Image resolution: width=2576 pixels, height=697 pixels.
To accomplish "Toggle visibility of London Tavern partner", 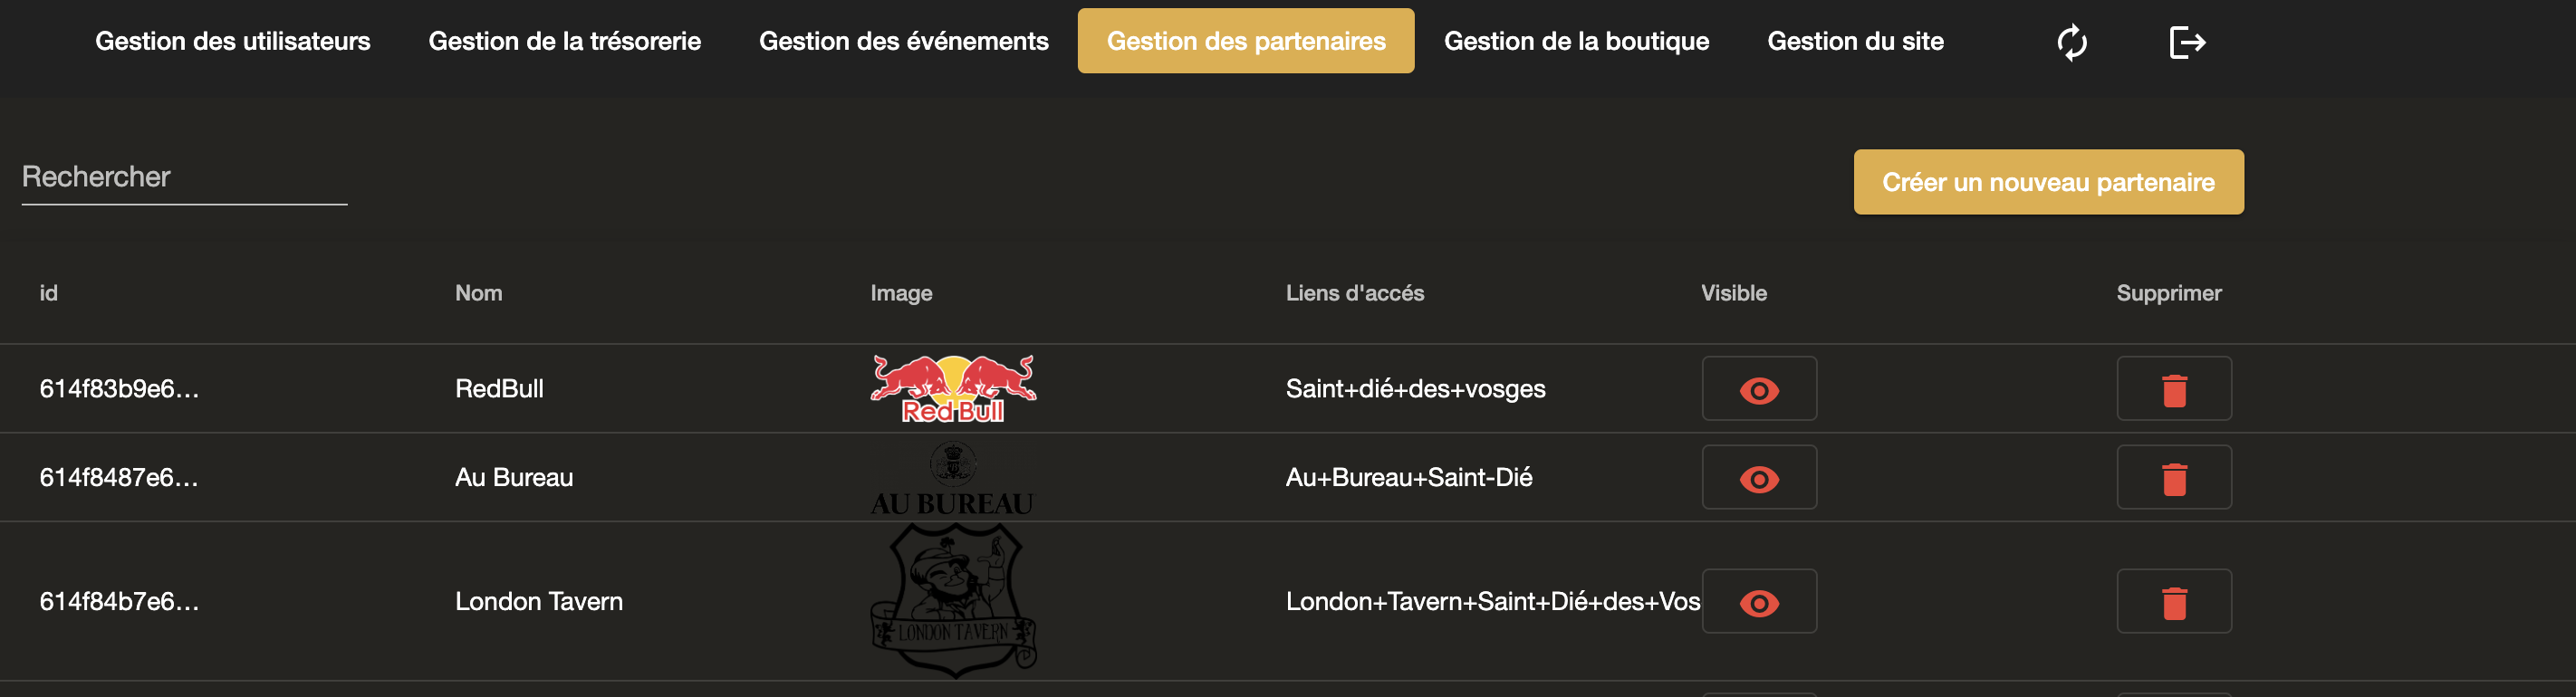I will point(1758,602).
